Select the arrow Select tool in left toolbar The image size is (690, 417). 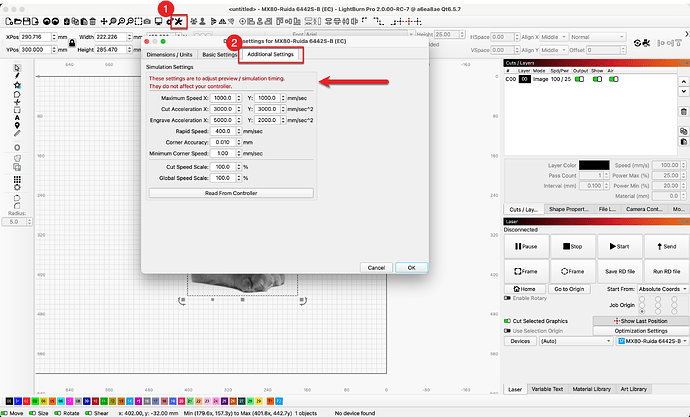[17, 68]
